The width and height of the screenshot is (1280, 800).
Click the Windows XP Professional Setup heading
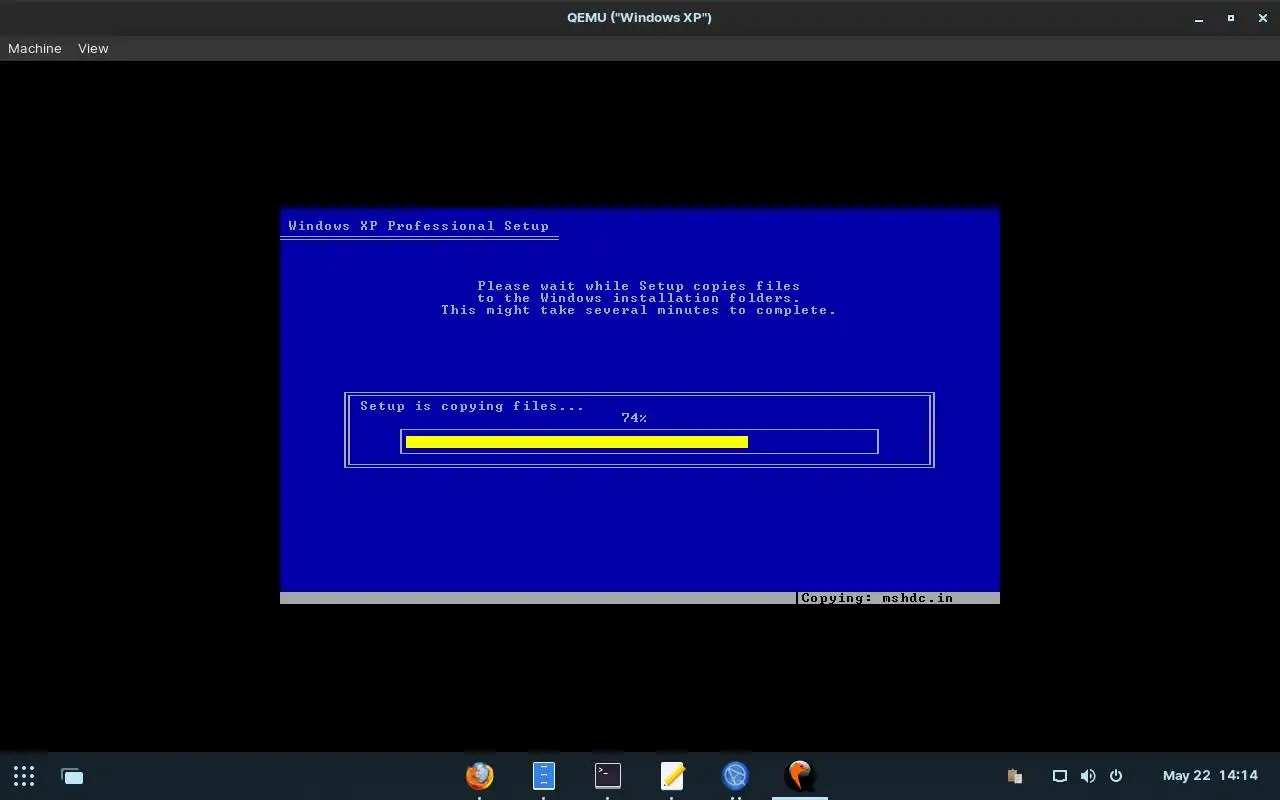pos(419,226)
